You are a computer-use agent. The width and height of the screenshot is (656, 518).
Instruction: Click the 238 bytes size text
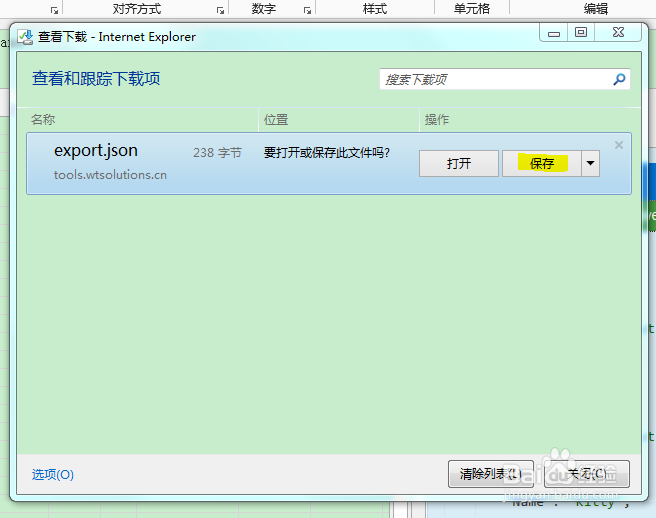[217, 153]
